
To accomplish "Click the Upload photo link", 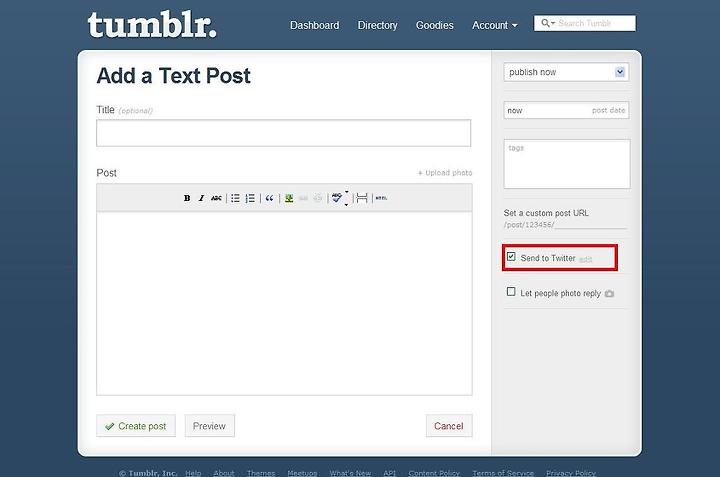I will pyautogui.click(x=444, y=173).
